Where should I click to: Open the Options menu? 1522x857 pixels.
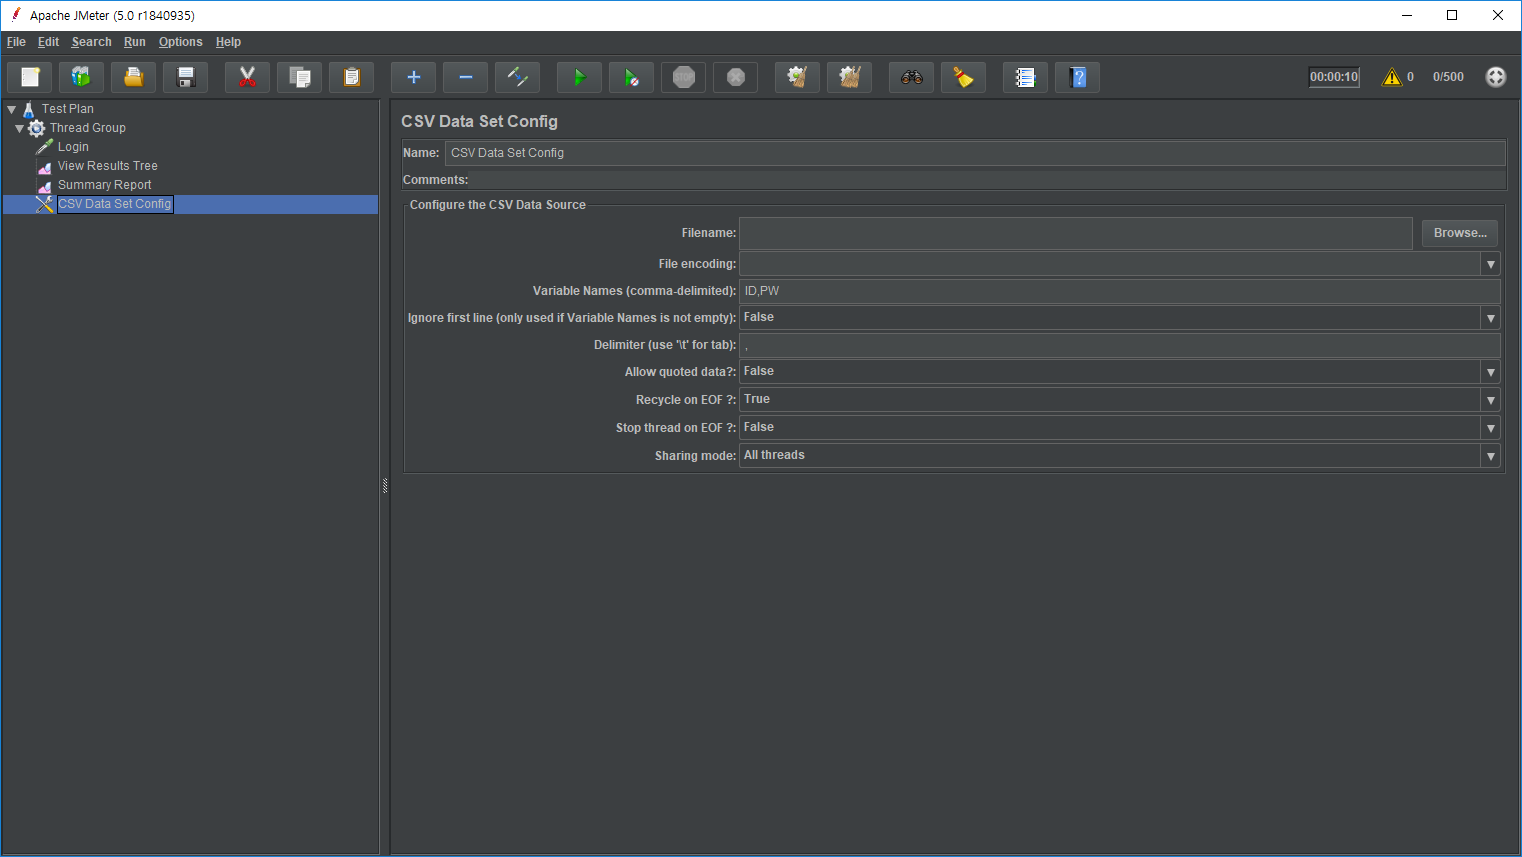click(180, 42)
